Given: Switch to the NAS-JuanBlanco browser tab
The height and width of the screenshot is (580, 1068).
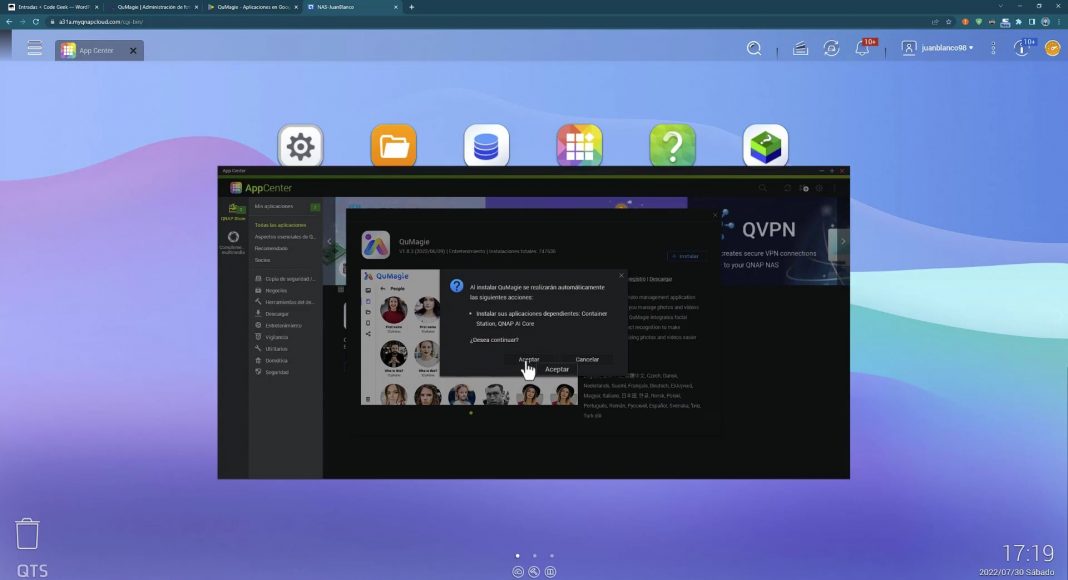Looking at the screenshot, I should (x=350, y=7).
